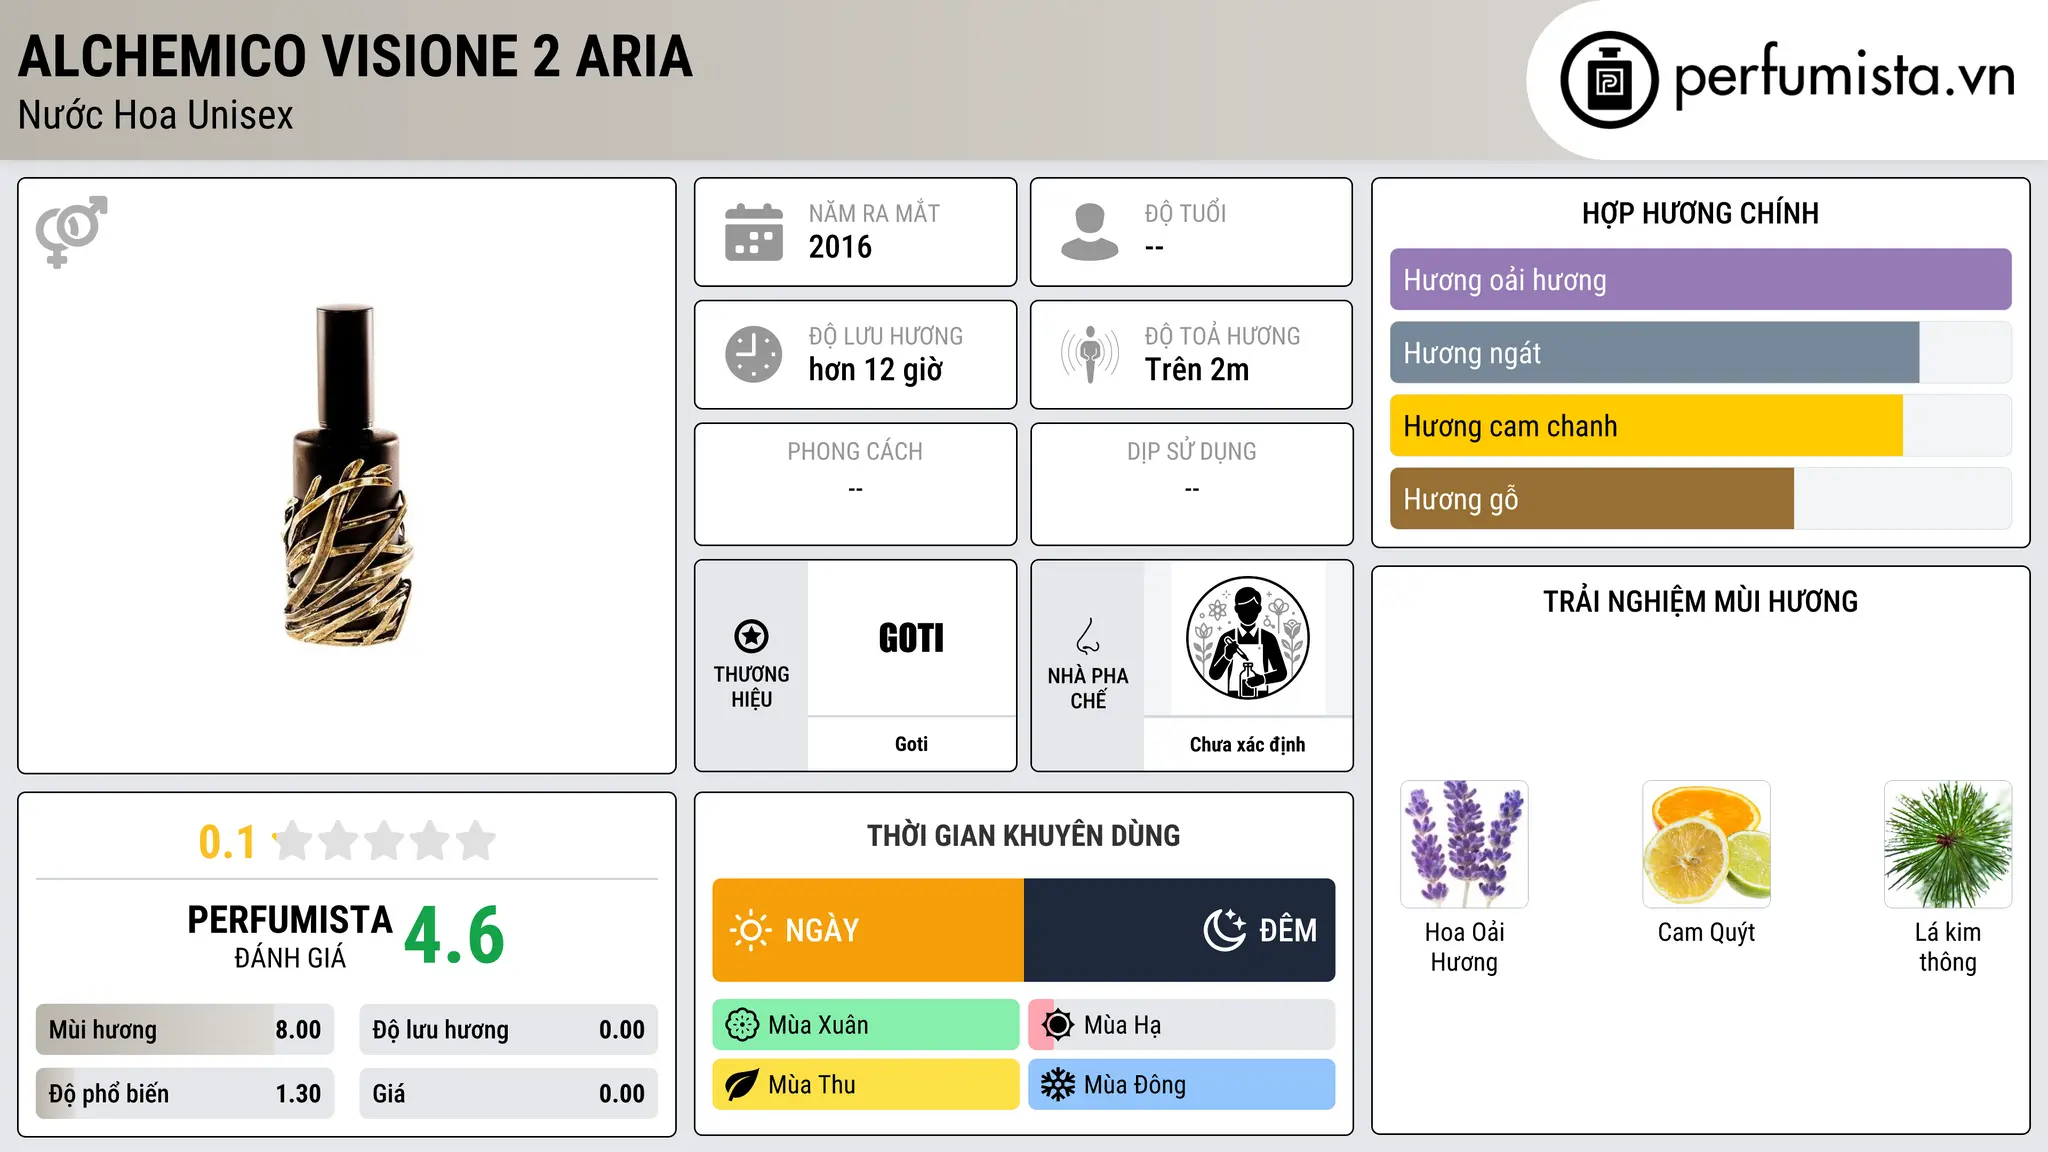Open the Hoa Oải Hương lavender thumbnail
The width and height of the screenshot is (2048, 1152).
point(1464,844)
